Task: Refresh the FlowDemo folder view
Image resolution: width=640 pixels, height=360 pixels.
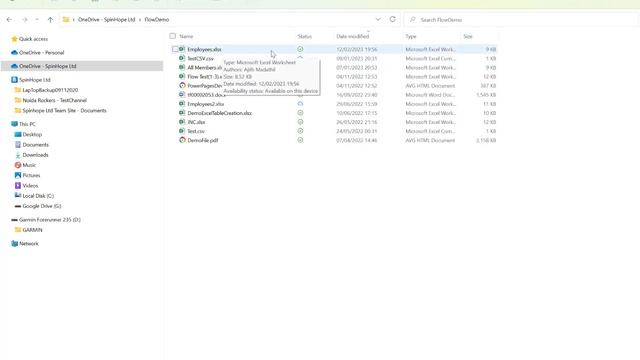Action: 393,19
